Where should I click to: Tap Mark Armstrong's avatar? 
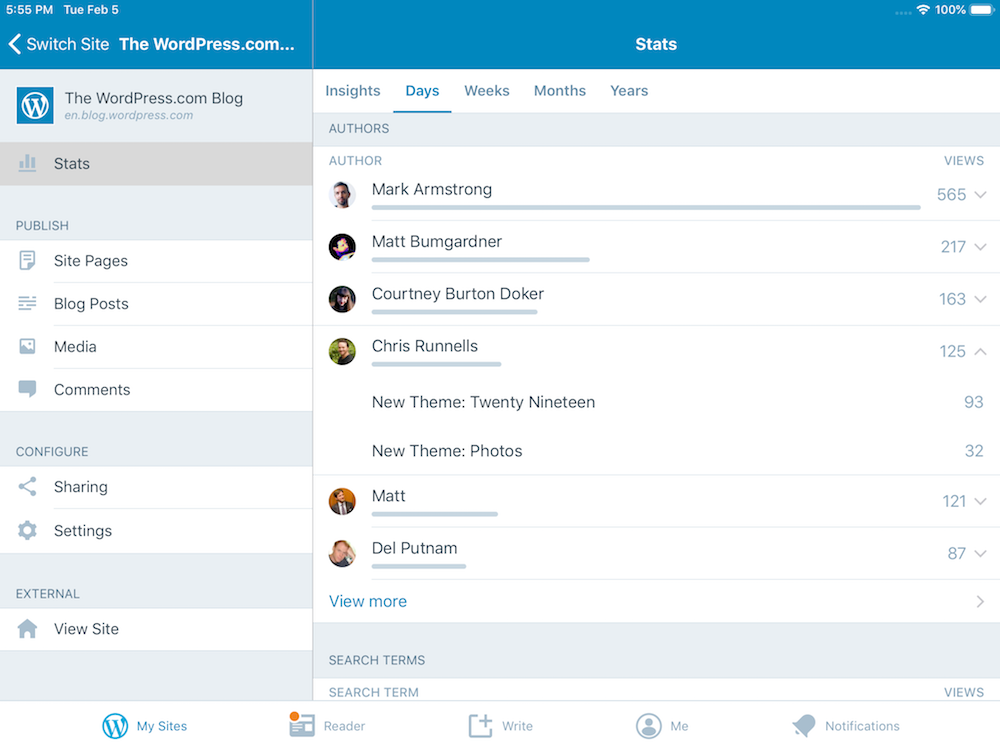point(342,195)
